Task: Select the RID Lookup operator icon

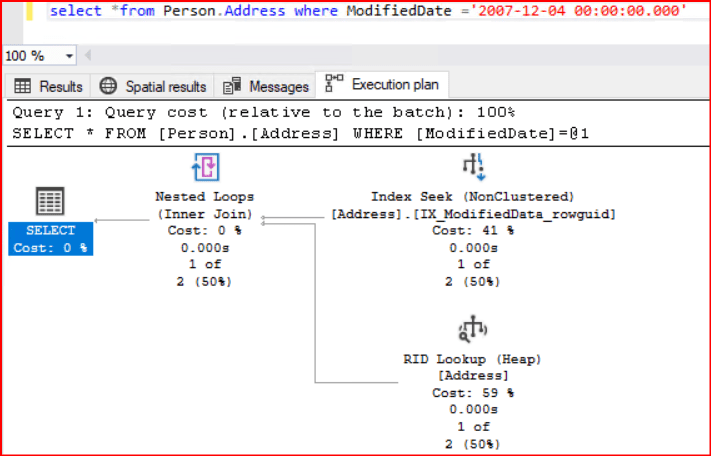Action: point(474,329)
